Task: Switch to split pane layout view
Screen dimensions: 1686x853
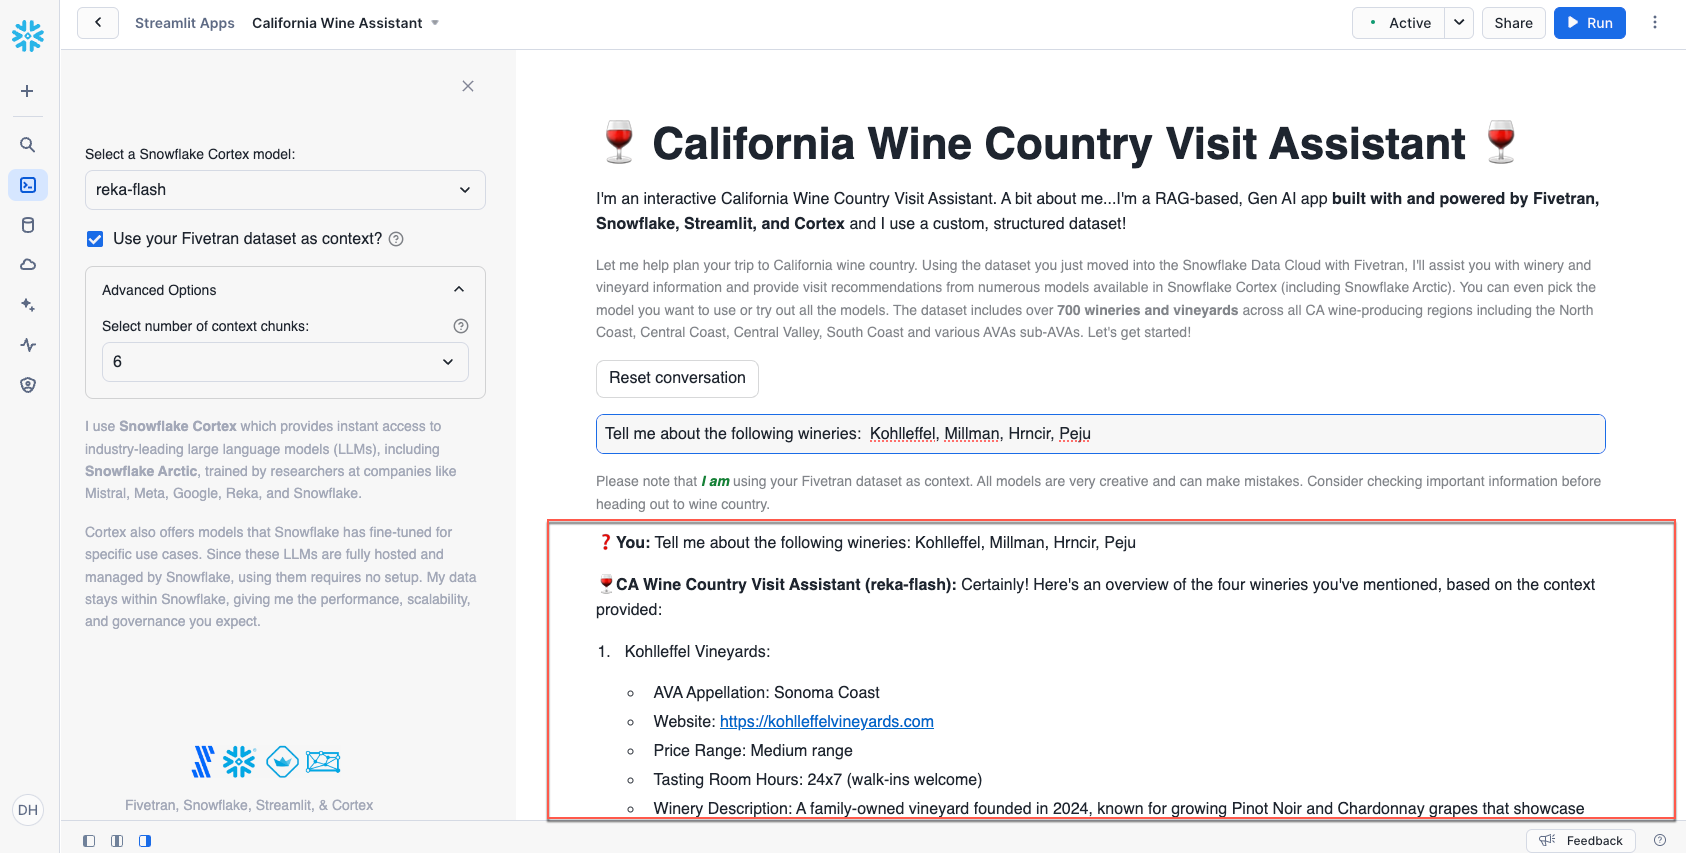Action: pyautogui.click(x=117, y=841)
